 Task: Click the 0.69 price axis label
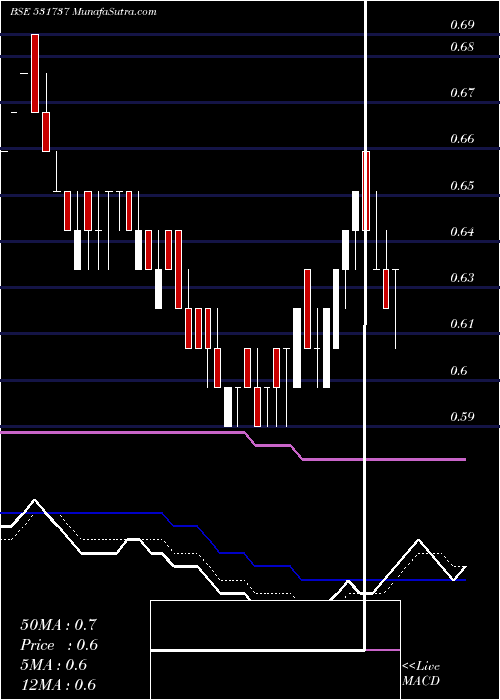[x=462, y=25]
